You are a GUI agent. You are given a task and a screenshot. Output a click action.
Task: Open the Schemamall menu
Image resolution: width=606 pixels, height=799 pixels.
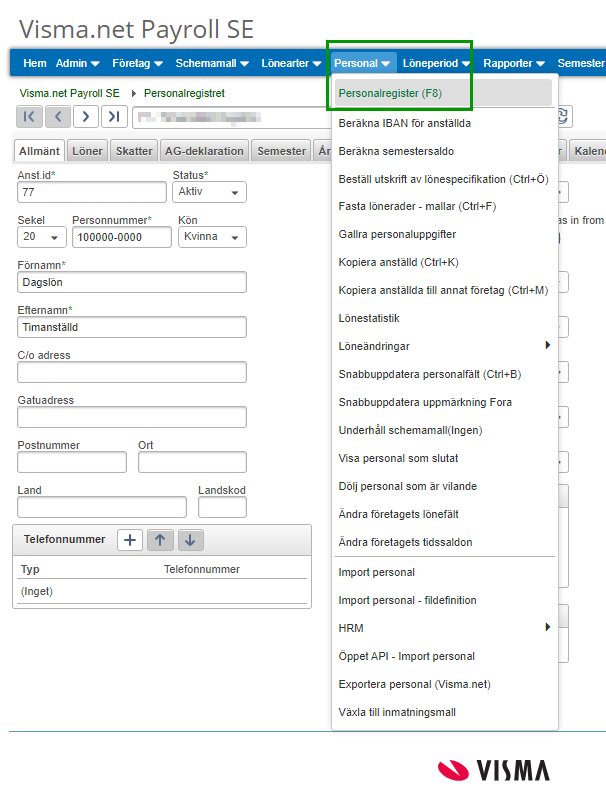tap(212, 63)
